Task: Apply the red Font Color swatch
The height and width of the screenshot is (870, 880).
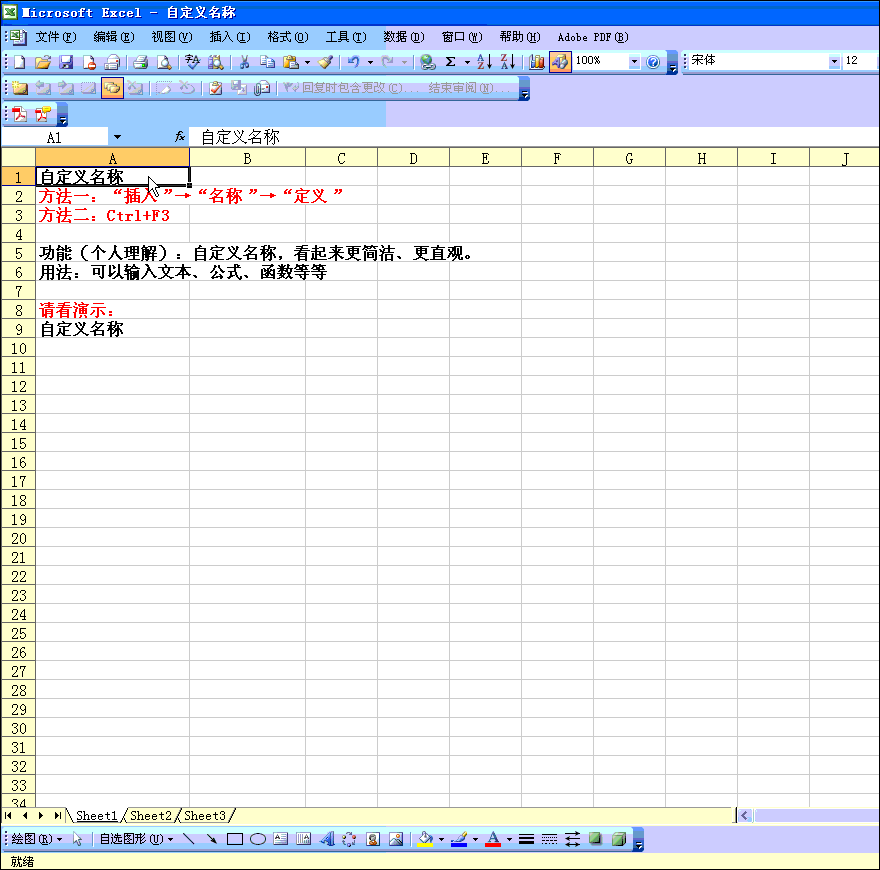Action: (x=492, y=840)
